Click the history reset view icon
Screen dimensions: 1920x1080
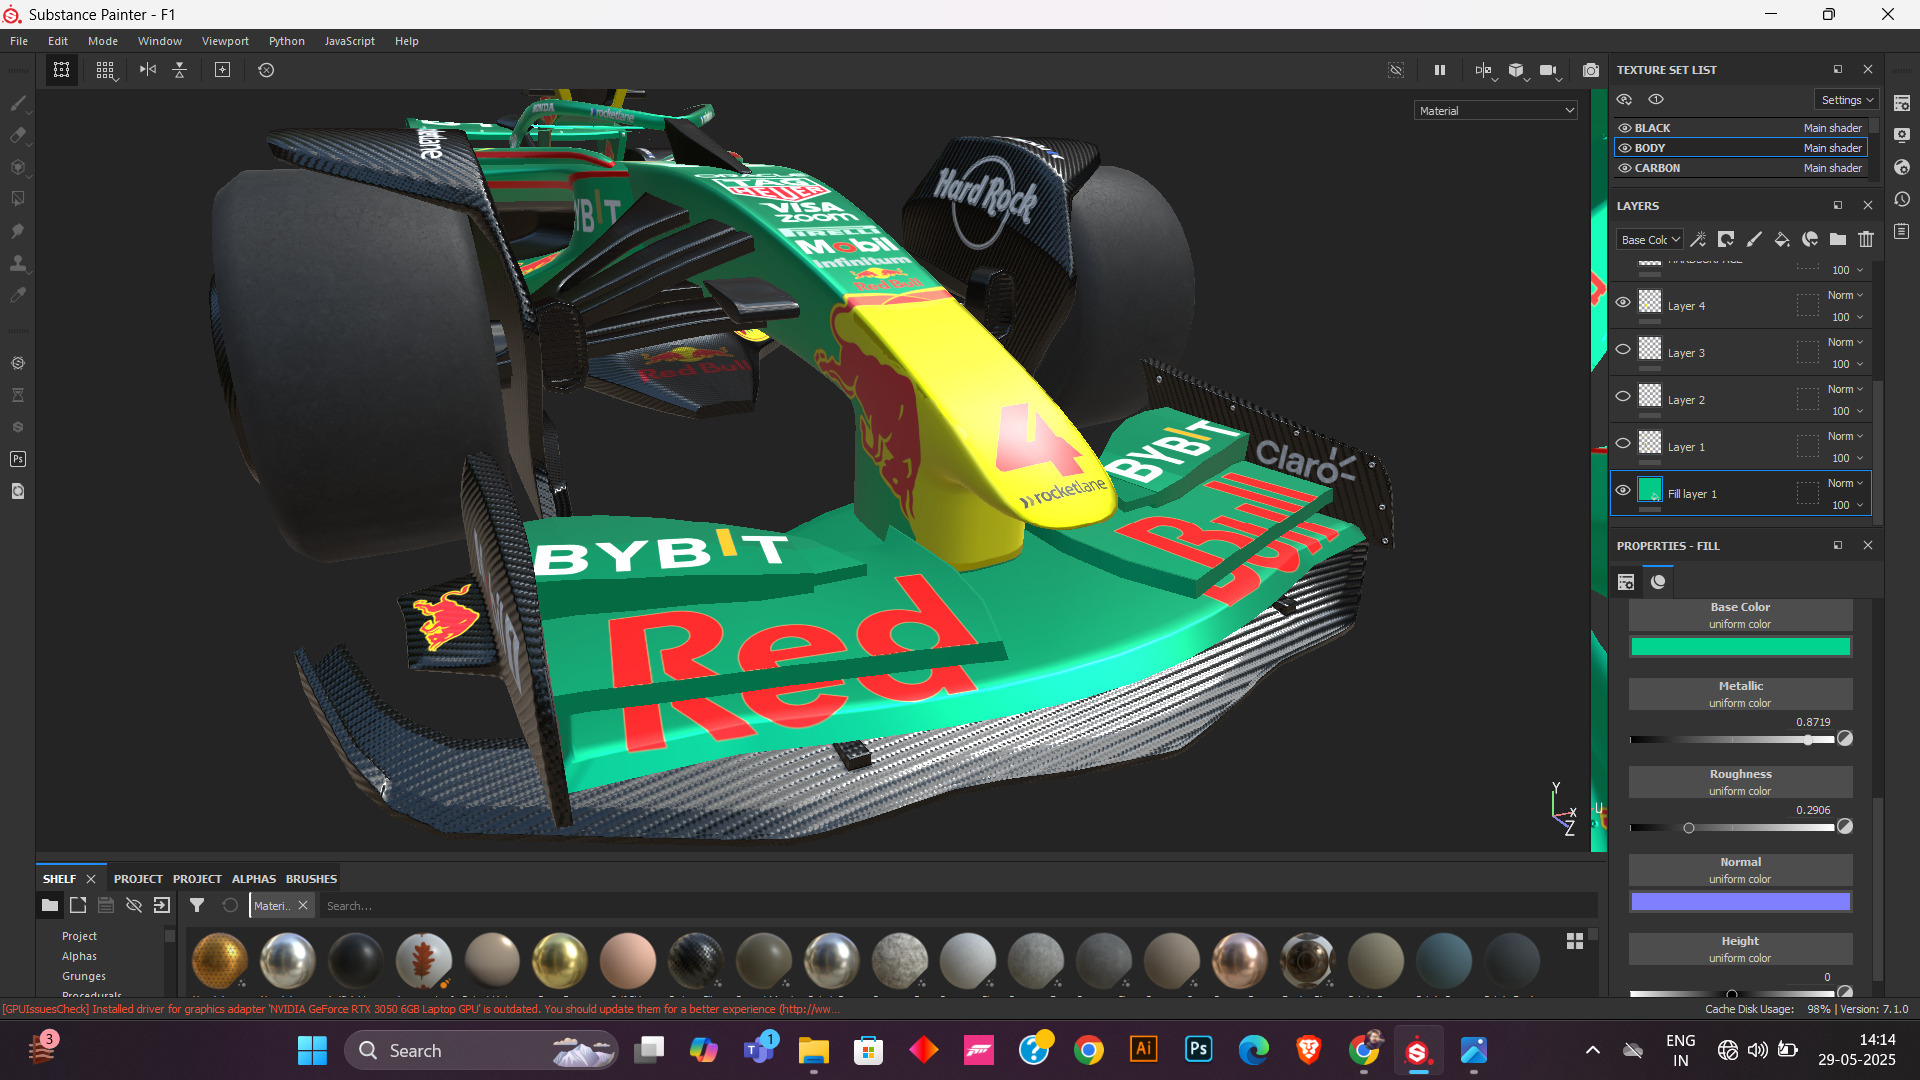266,70
